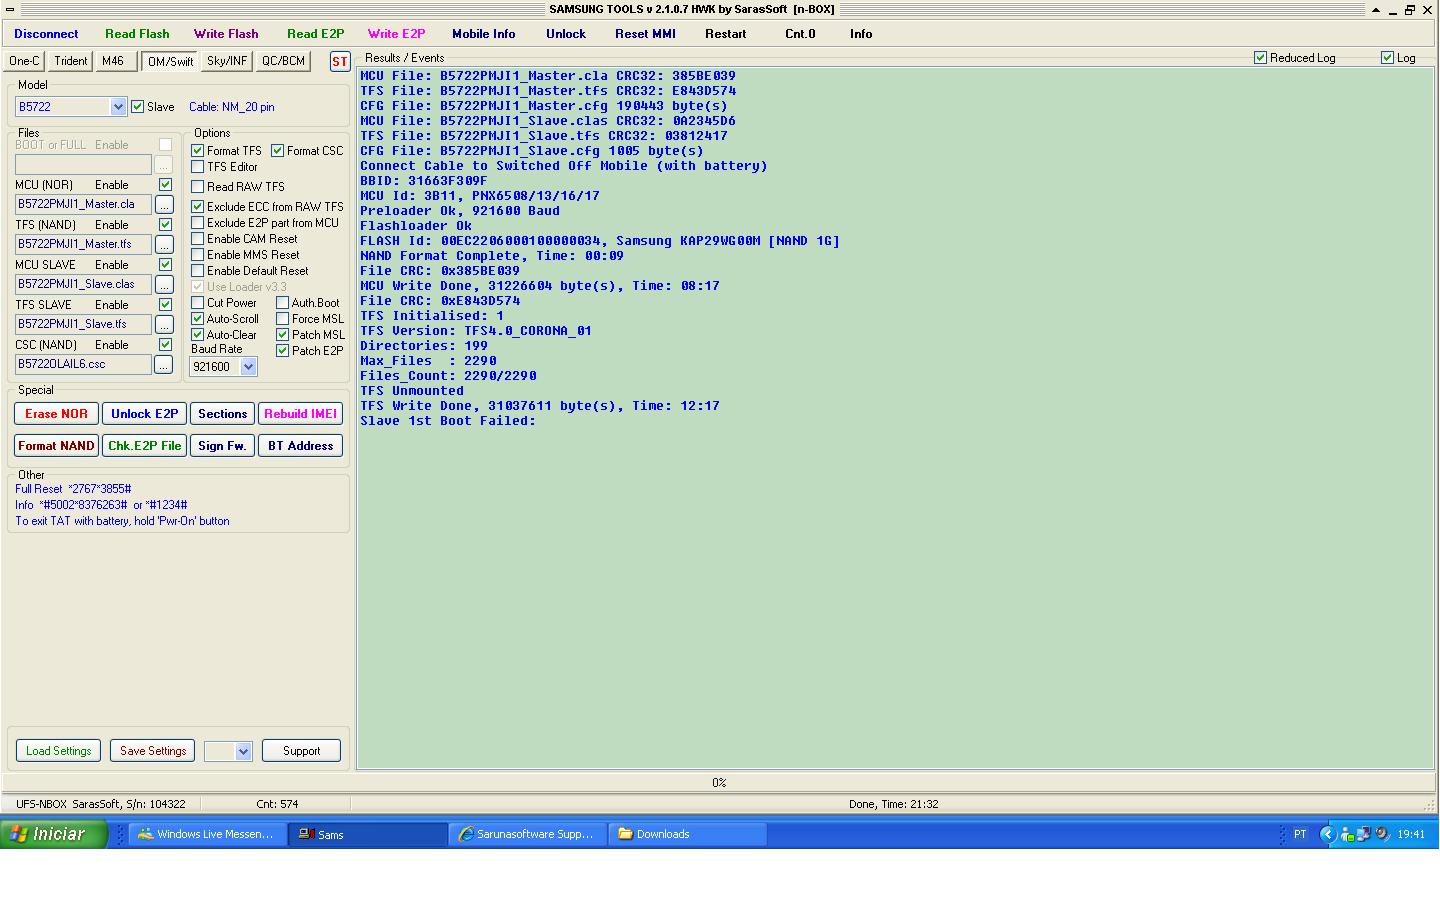Click Write Flash

(226, 34)
